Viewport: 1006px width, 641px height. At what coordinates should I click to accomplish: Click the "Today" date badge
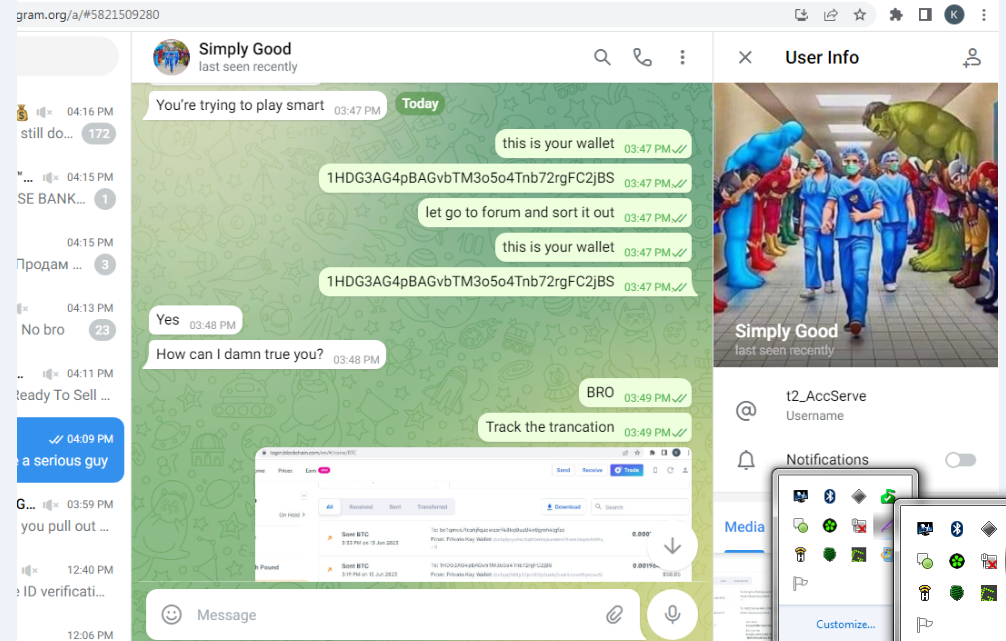click(x=420, y=103)
